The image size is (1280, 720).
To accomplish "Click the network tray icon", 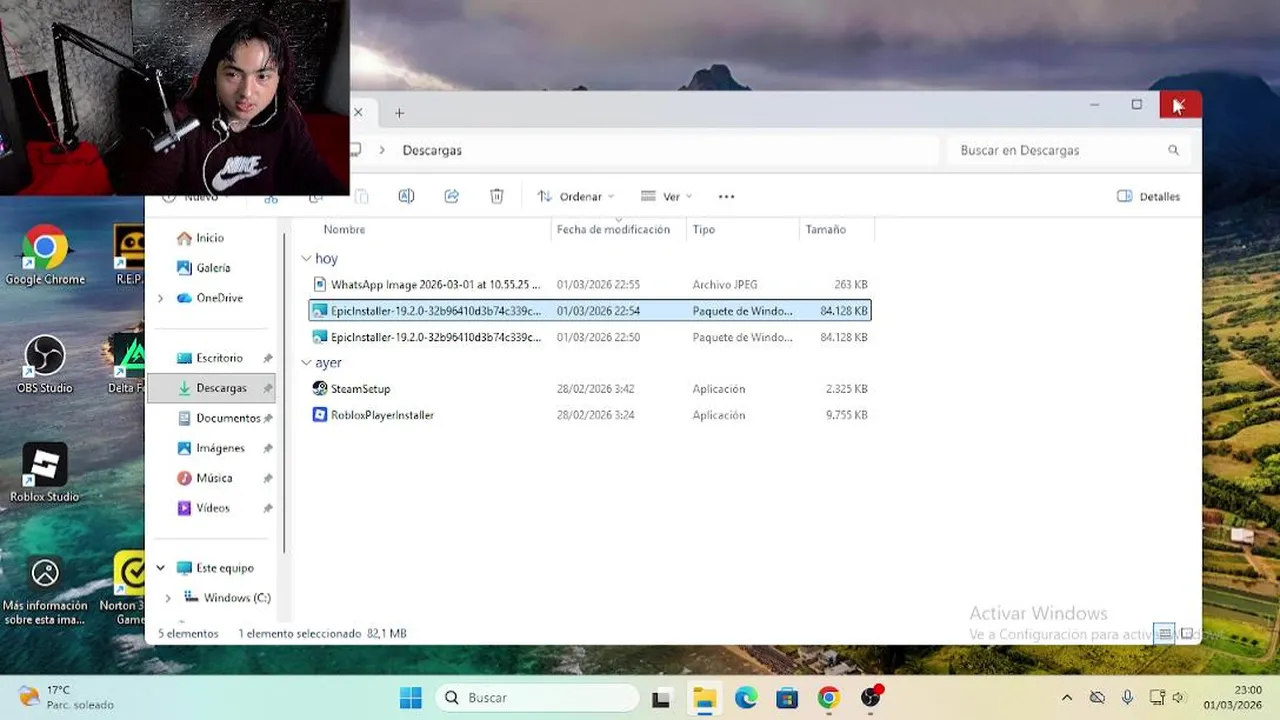I will pos(1157,698).
